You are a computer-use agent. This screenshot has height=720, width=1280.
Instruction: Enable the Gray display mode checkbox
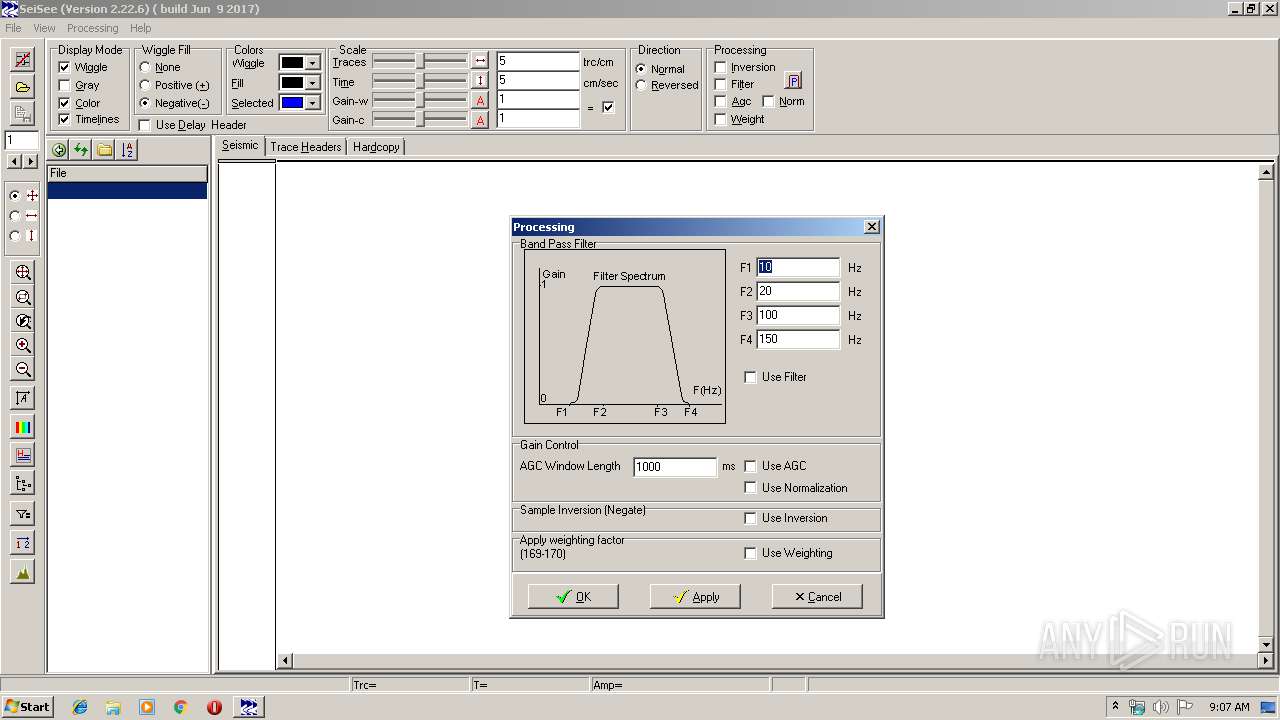click(65, 85)
